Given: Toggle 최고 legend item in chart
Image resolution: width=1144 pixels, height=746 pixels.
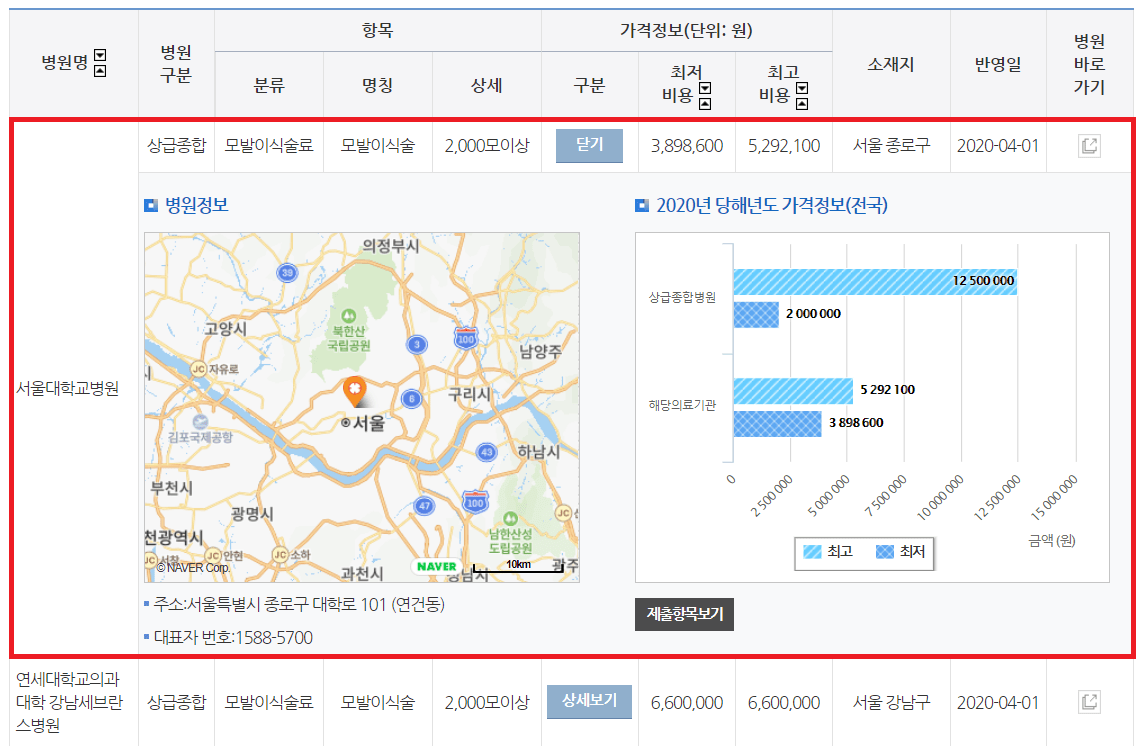Looking at the screenshot, I should point(828,552).
